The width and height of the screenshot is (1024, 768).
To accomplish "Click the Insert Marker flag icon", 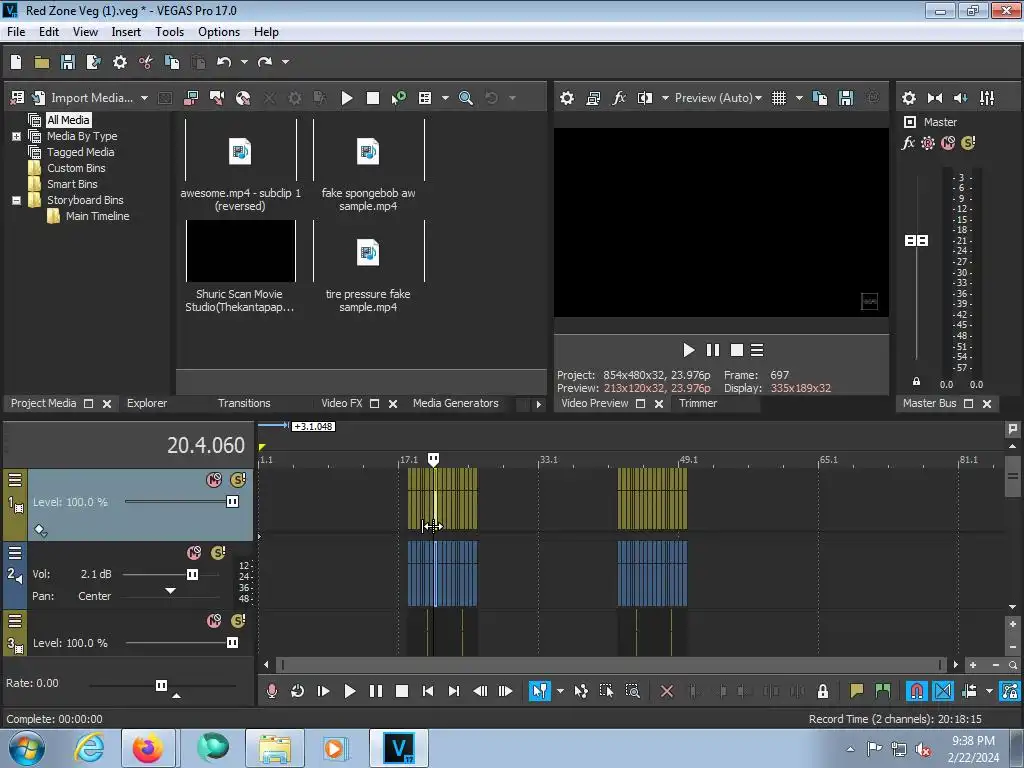I will 857,691.
